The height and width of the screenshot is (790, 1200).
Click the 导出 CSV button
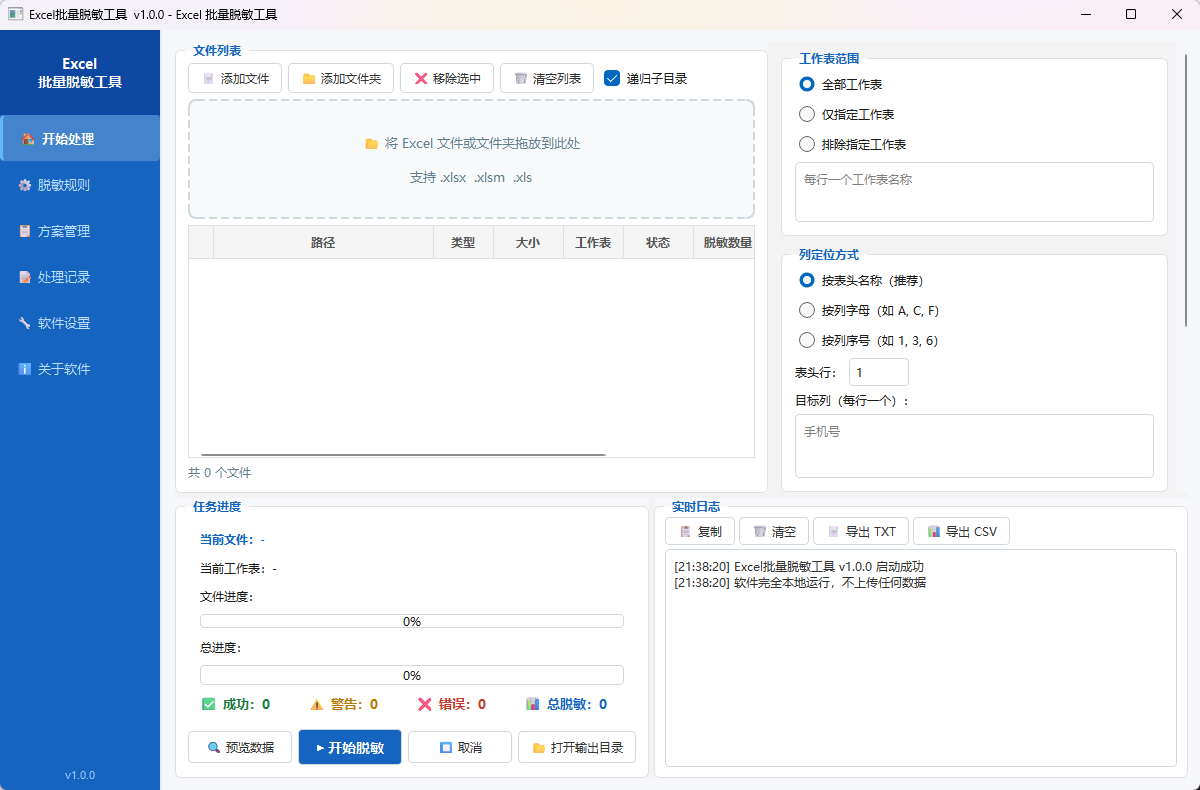pyautogui.click(x=961, y=532)
